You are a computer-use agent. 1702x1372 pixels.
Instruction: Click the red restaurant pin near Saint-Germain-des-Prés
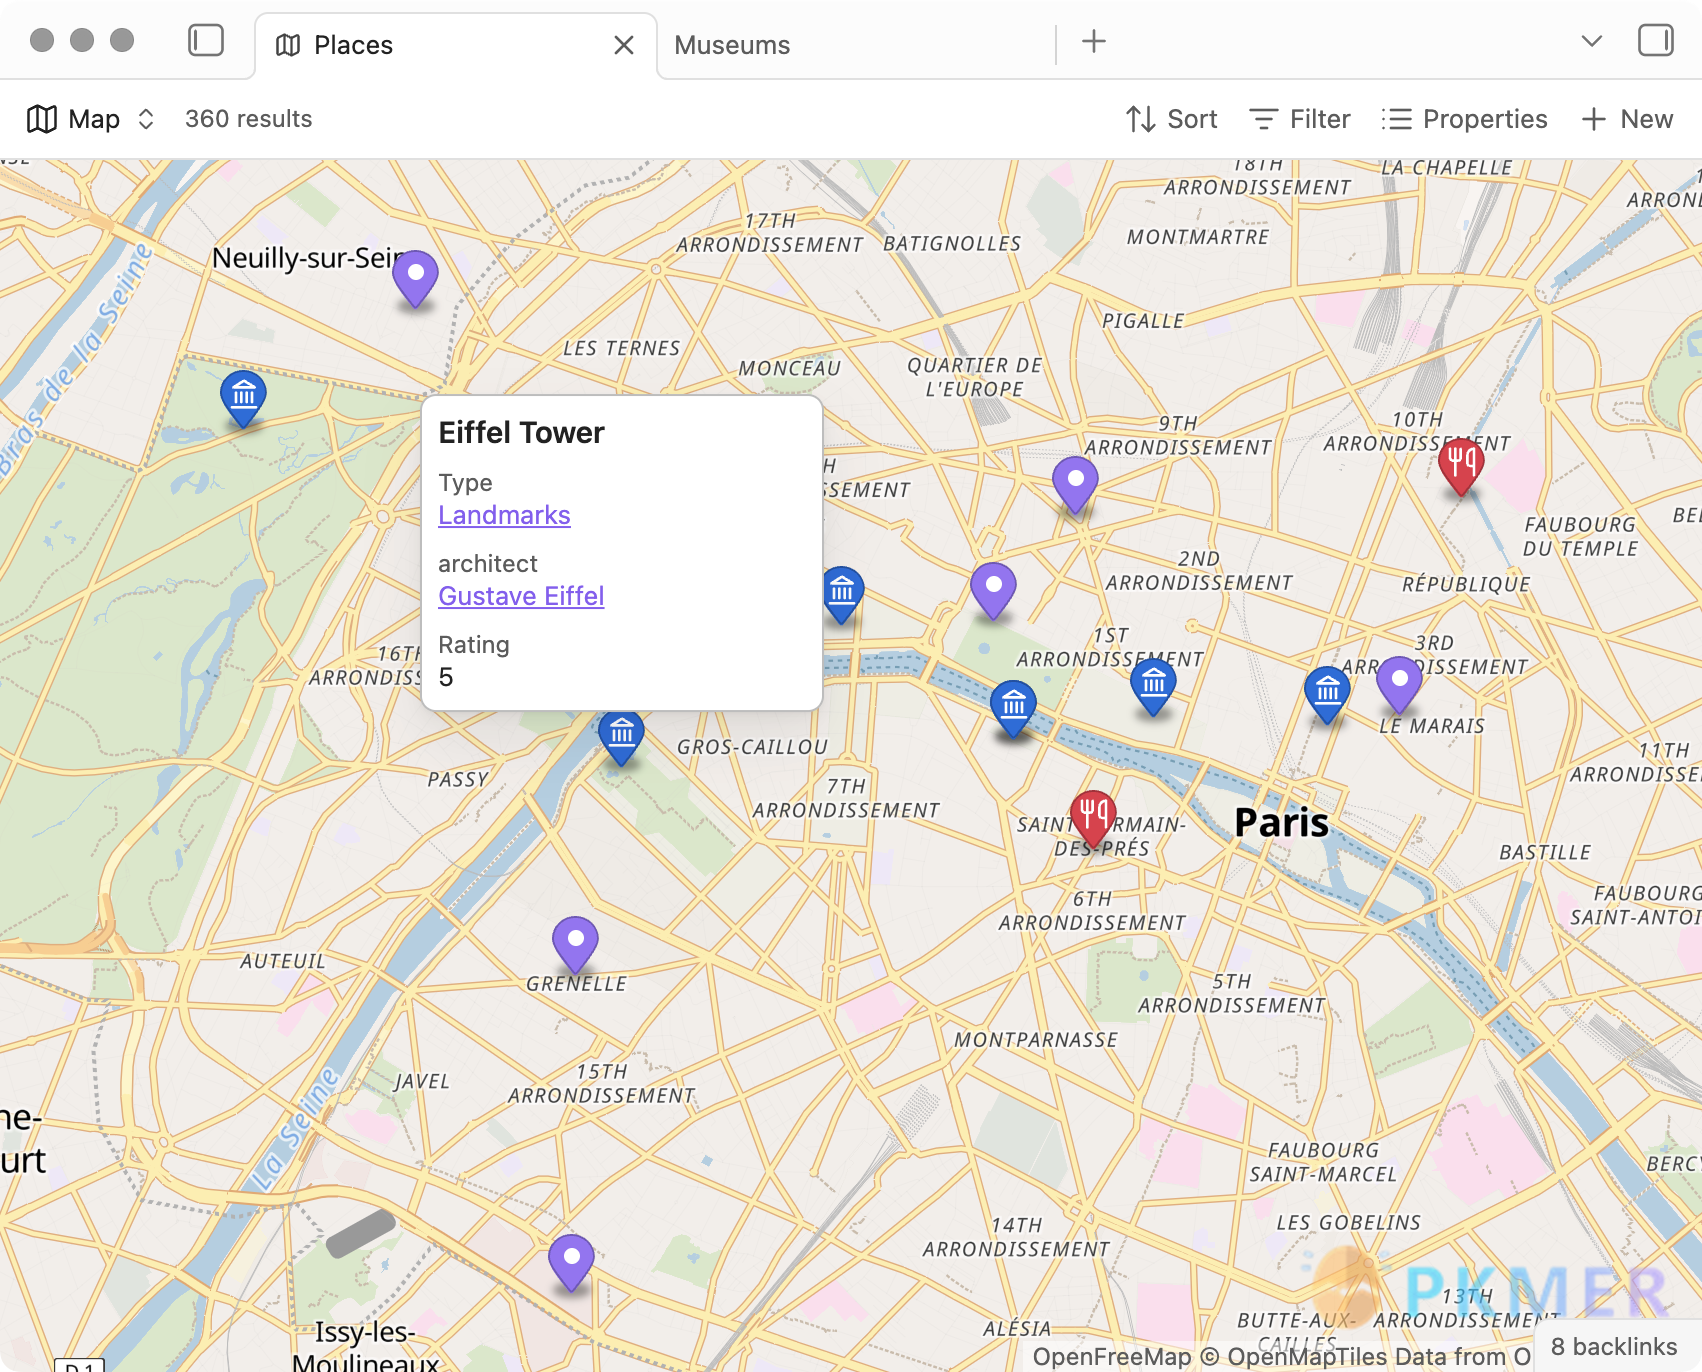coord(1093,815)
